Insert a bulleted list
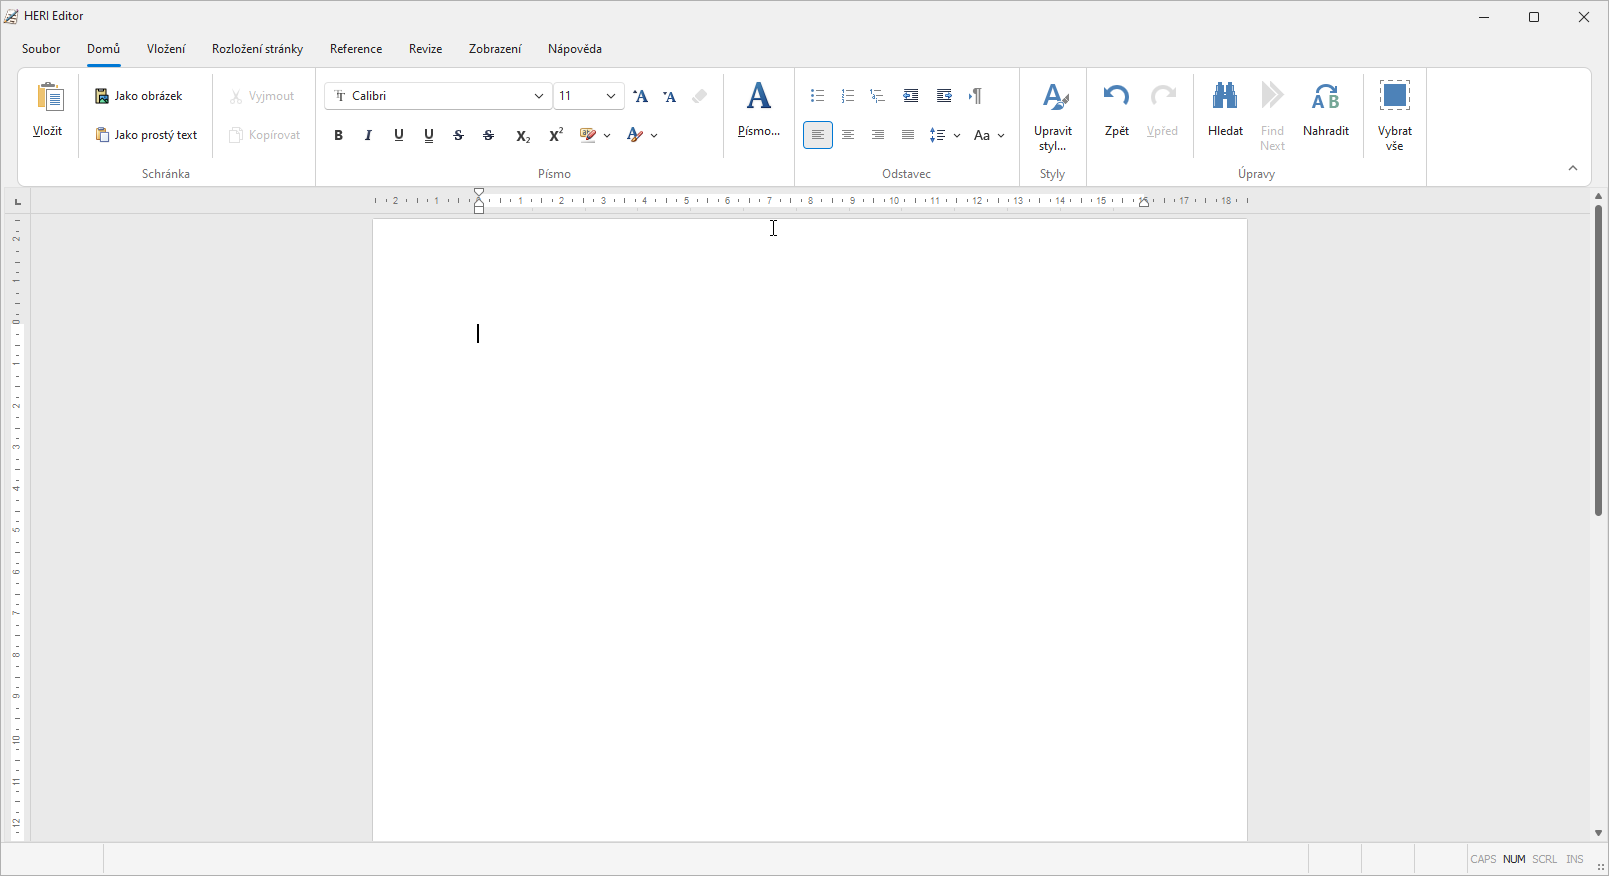The height and width of the screenshot is (876, 1609). tap(817, 96)
